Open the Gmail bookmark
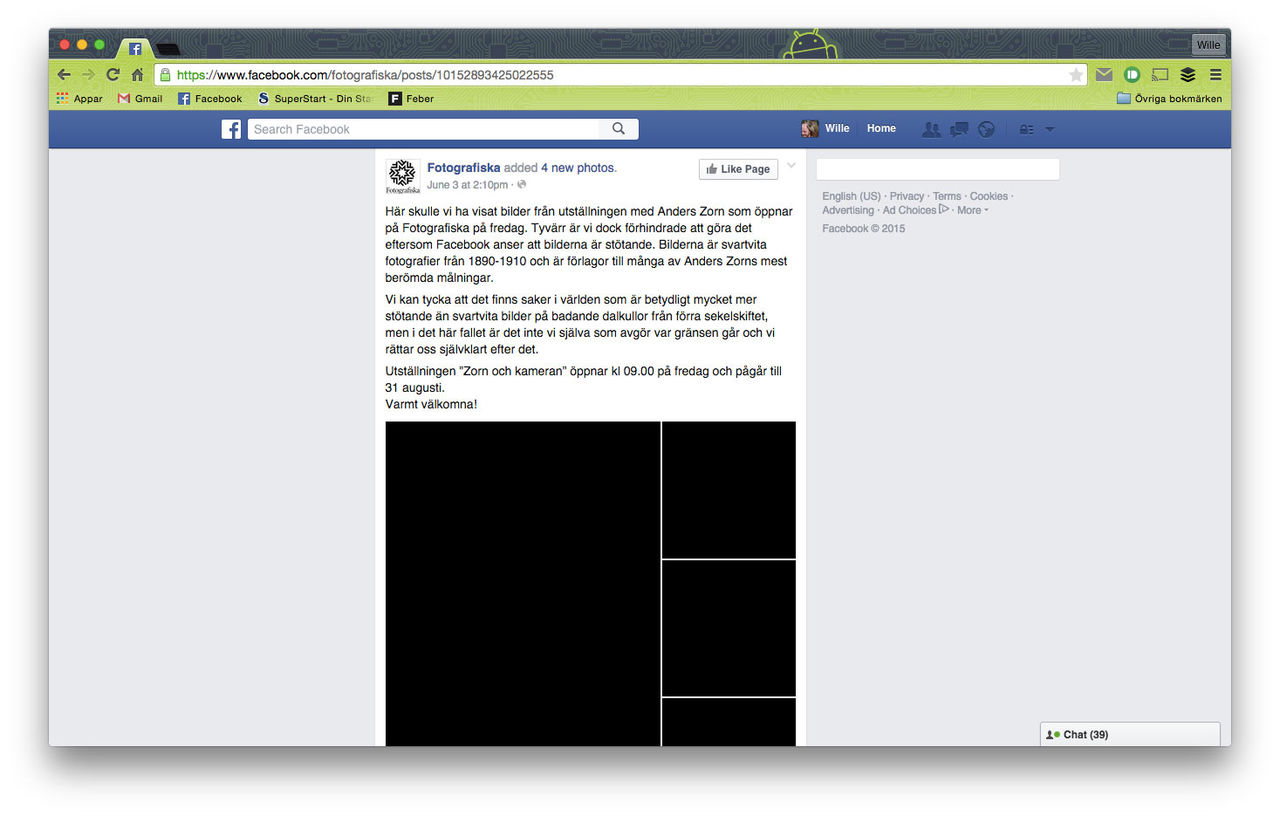 point(140,99)
